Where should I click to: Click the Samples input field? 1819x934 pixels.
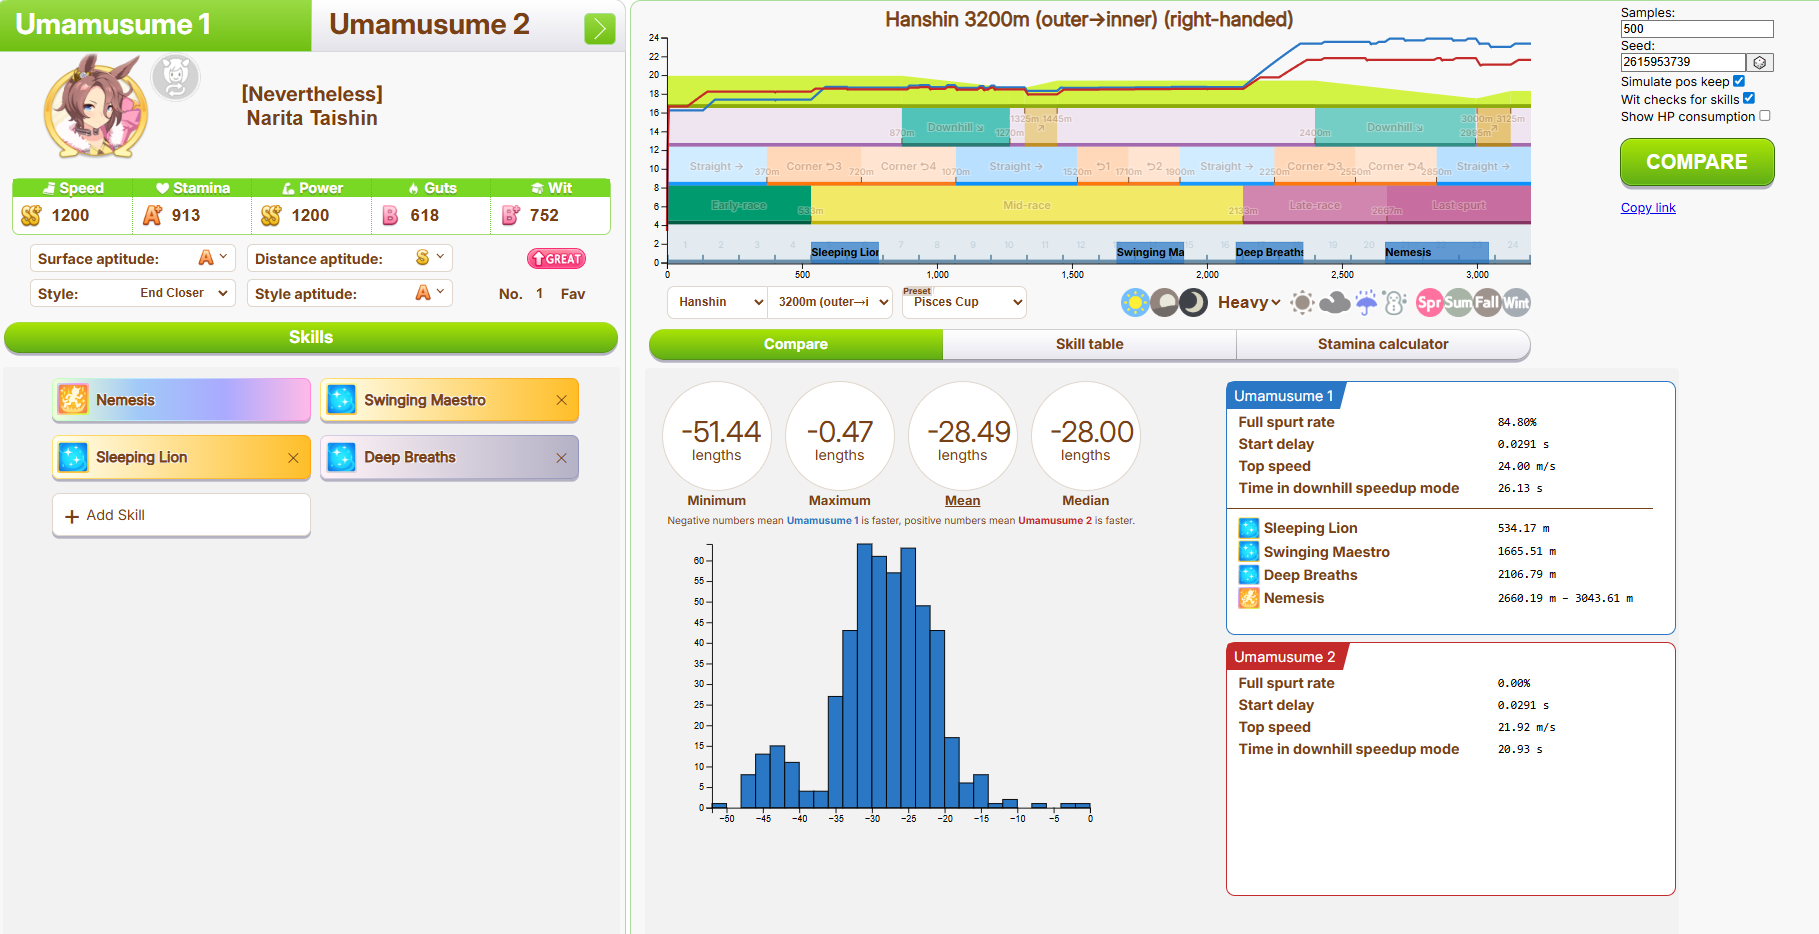pyautogui.click(x=1697, y=29)
